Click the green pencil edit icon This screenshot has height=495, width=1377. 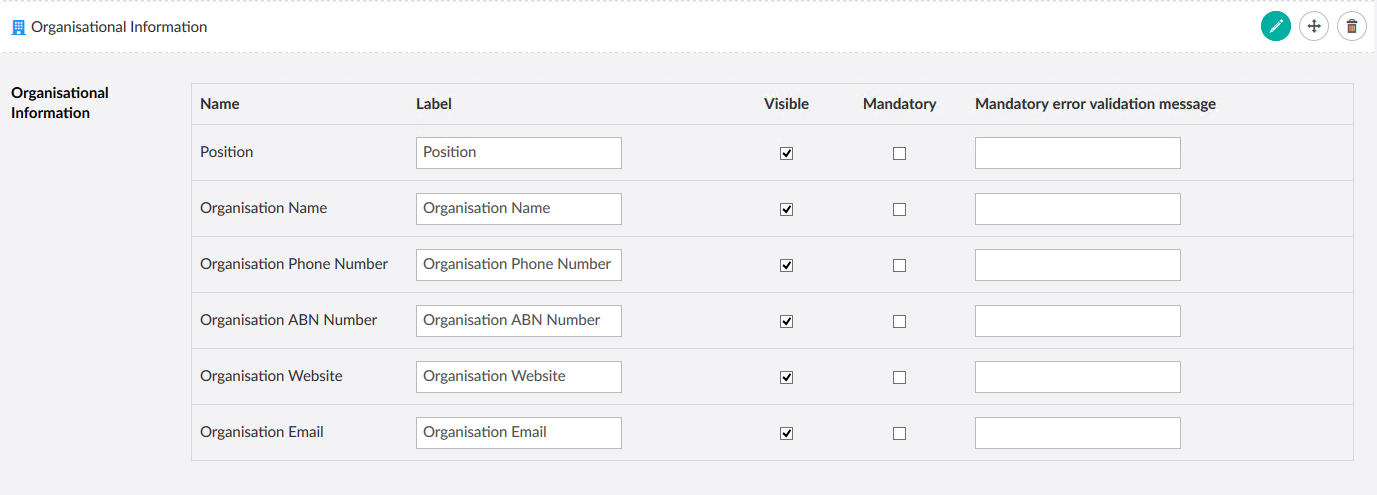coord(1275,27)
